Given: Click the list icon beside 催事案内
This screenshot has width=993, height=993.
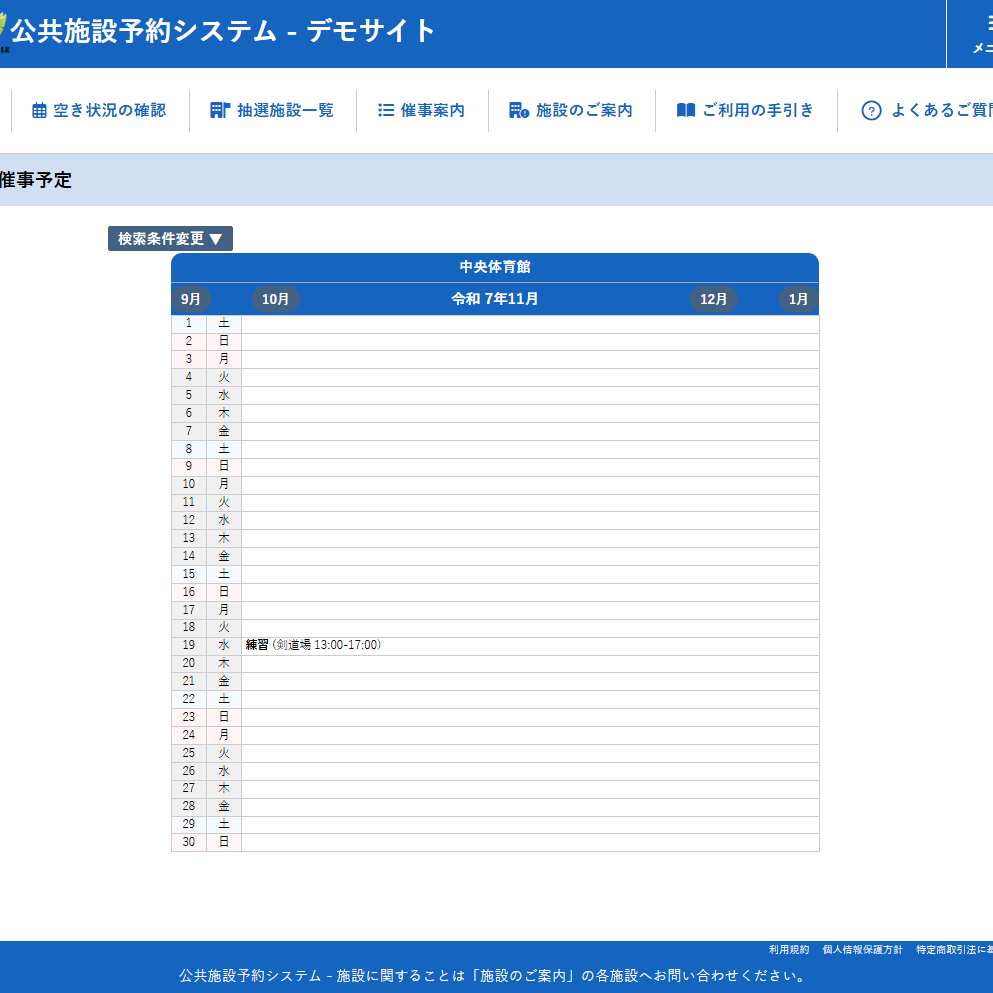Looking at the screenshot, I should (386, 110).
